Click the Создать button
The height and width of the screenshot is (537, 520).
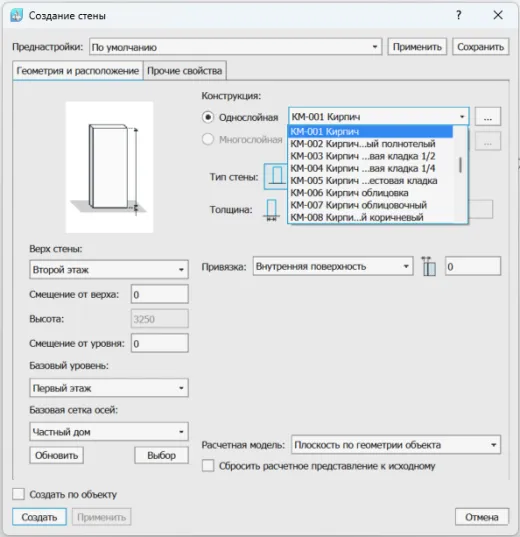click(x=39, y=517)
